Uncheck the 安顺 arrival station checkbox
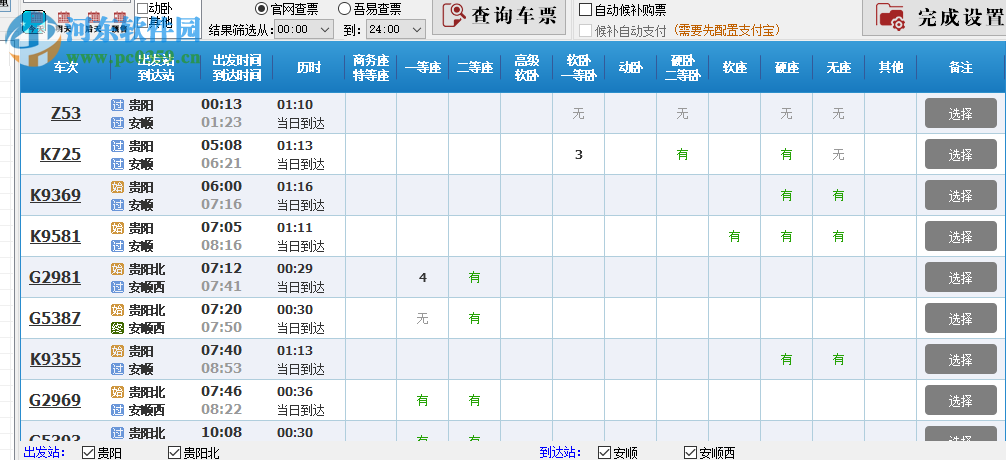 604,453
